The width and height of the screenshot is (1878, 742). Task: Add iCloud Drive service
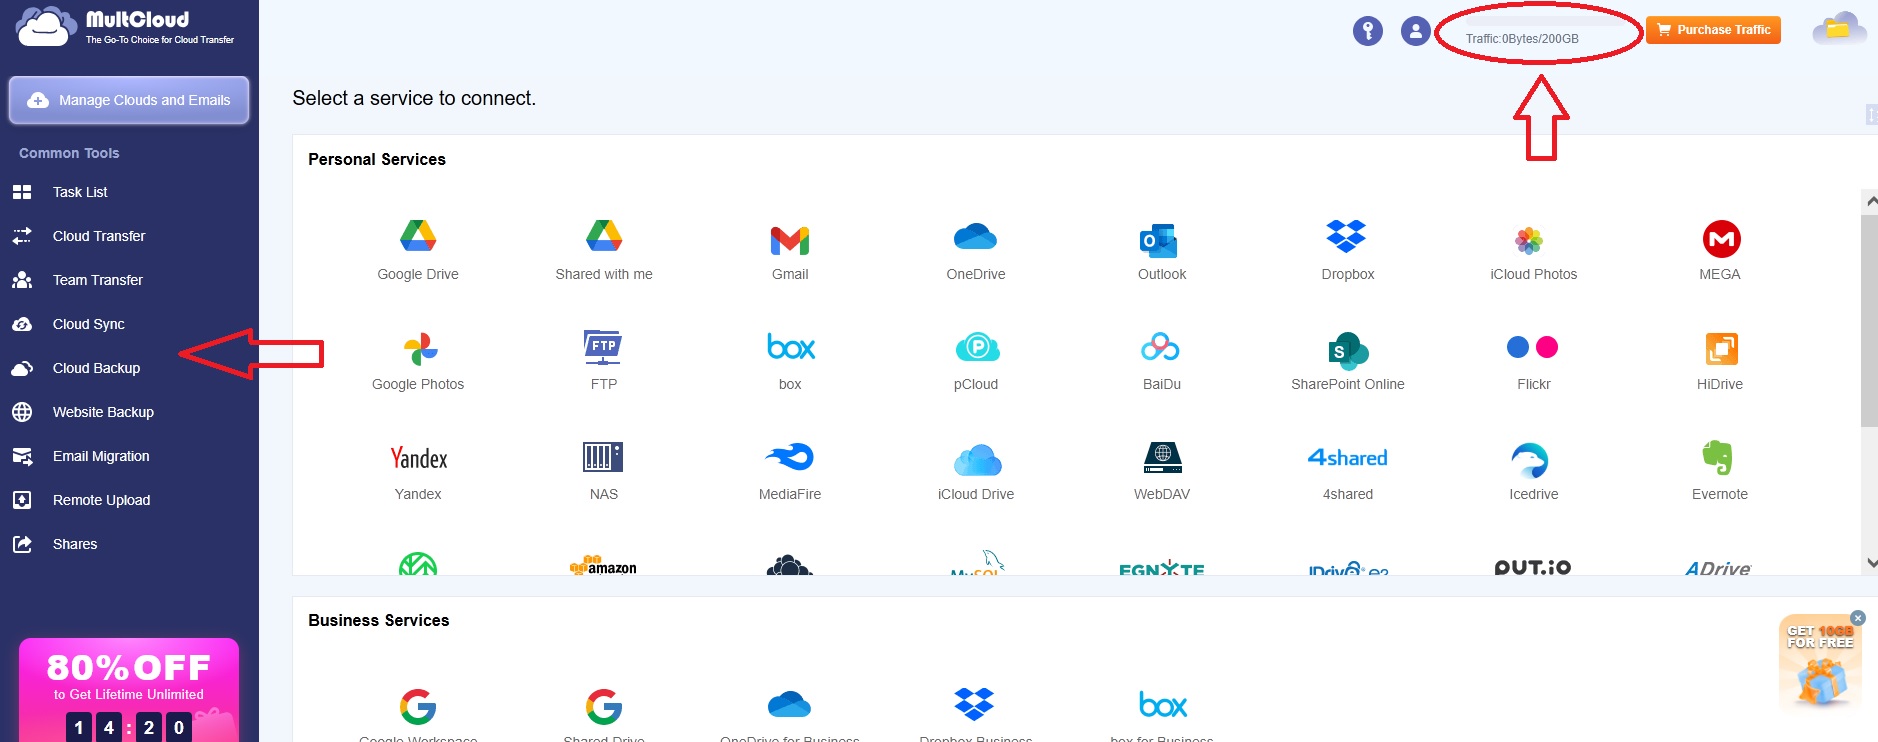point(976,470)
